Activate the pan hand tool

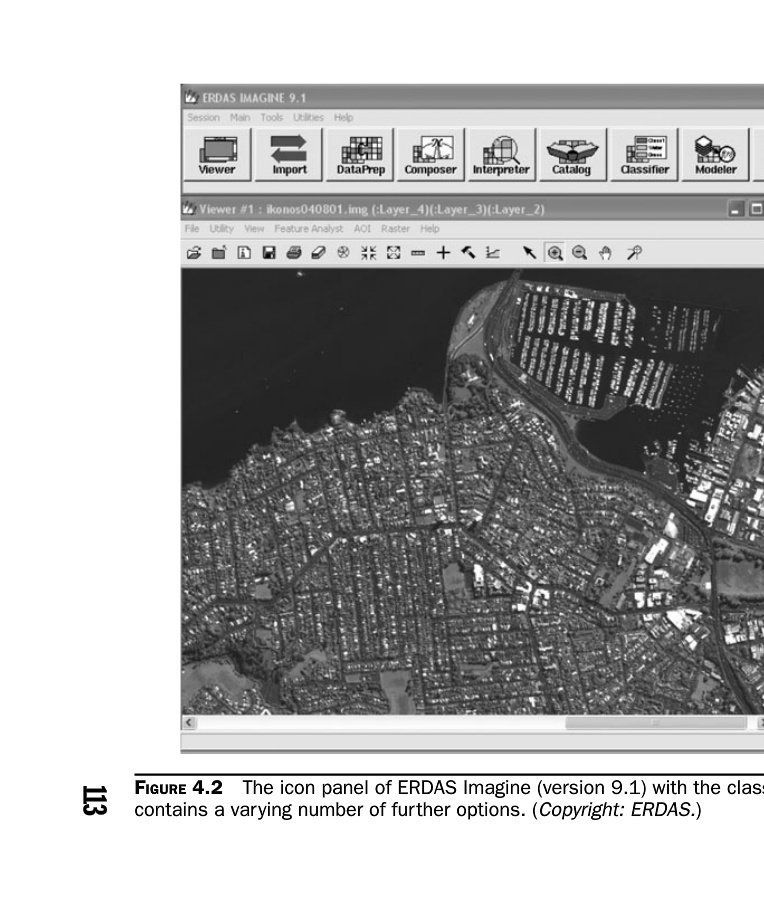coord(605,254)
